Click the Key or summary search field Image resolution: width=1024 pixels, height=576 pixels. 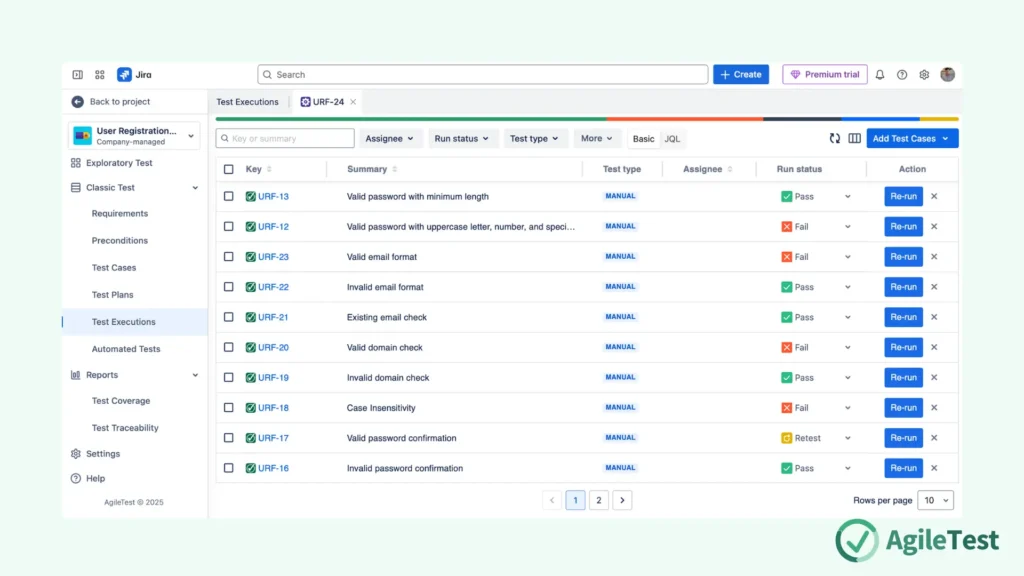(287, 139)
